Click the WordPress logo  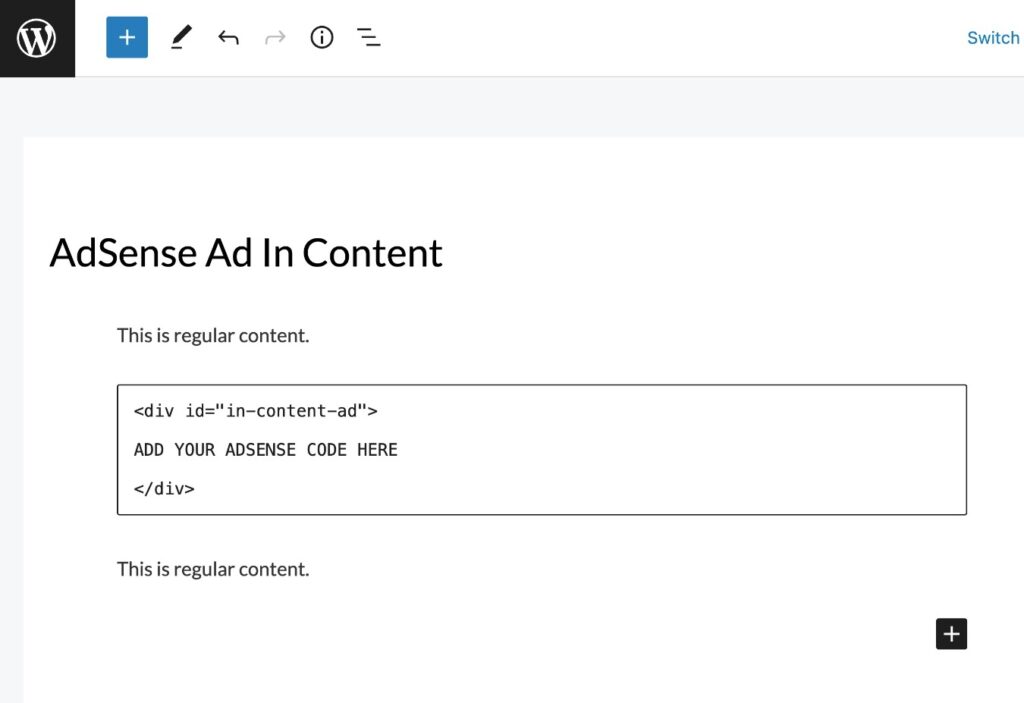37,38
